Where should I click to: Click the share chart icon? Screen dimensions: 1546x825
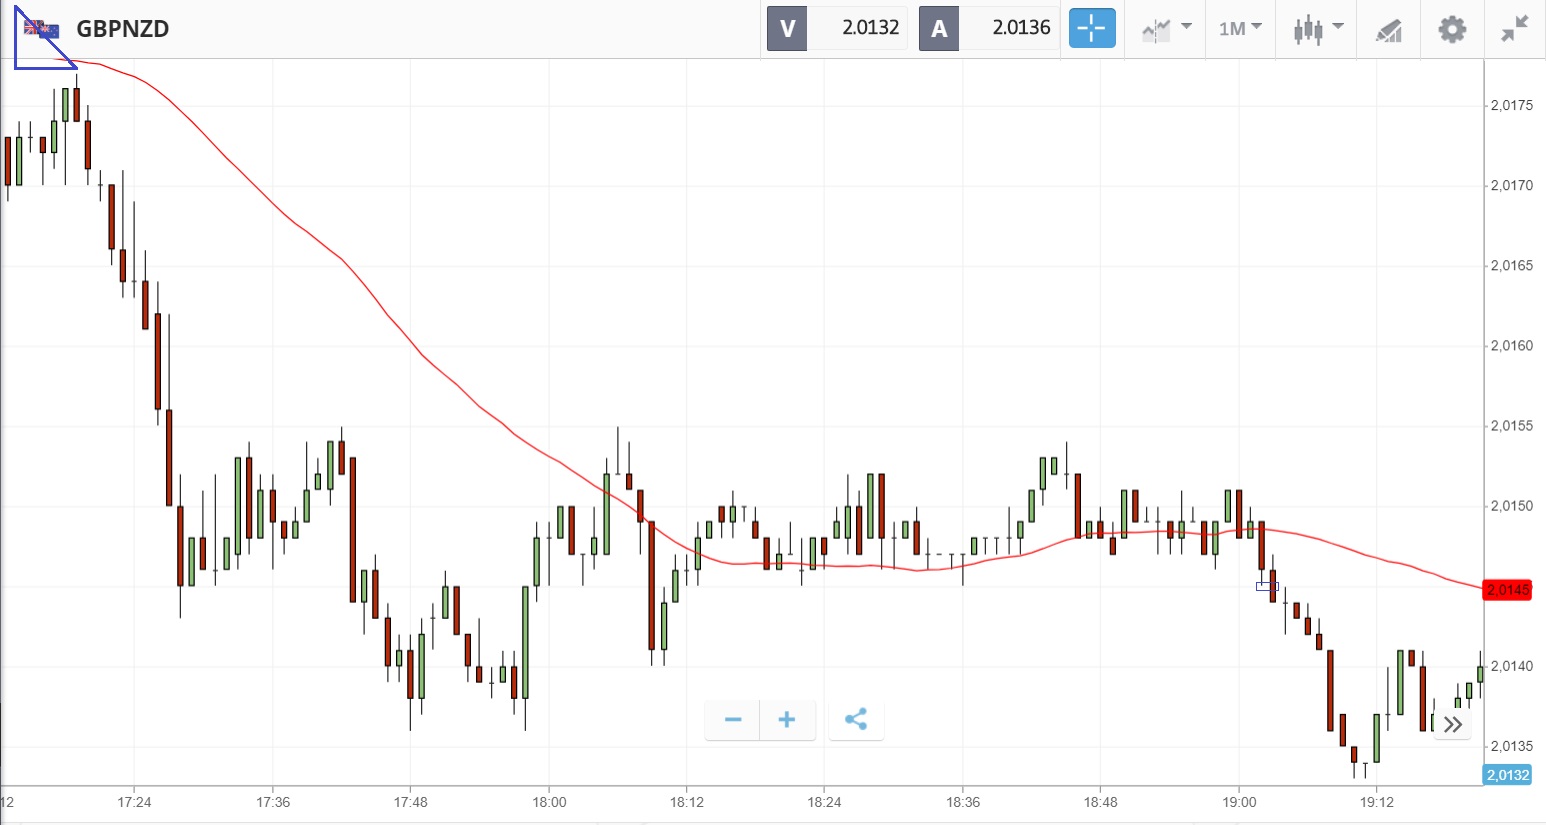tap(856, 720)
